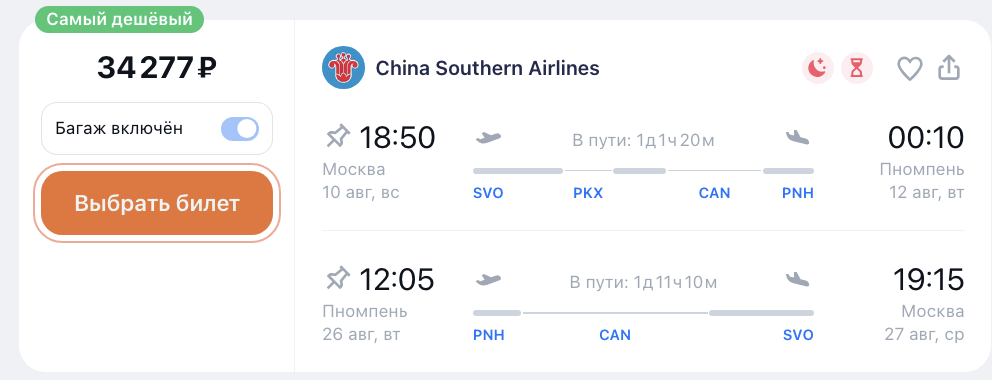Share this ticket via share icon
Screen dimensions: 992x380
(x=948, y=68)
